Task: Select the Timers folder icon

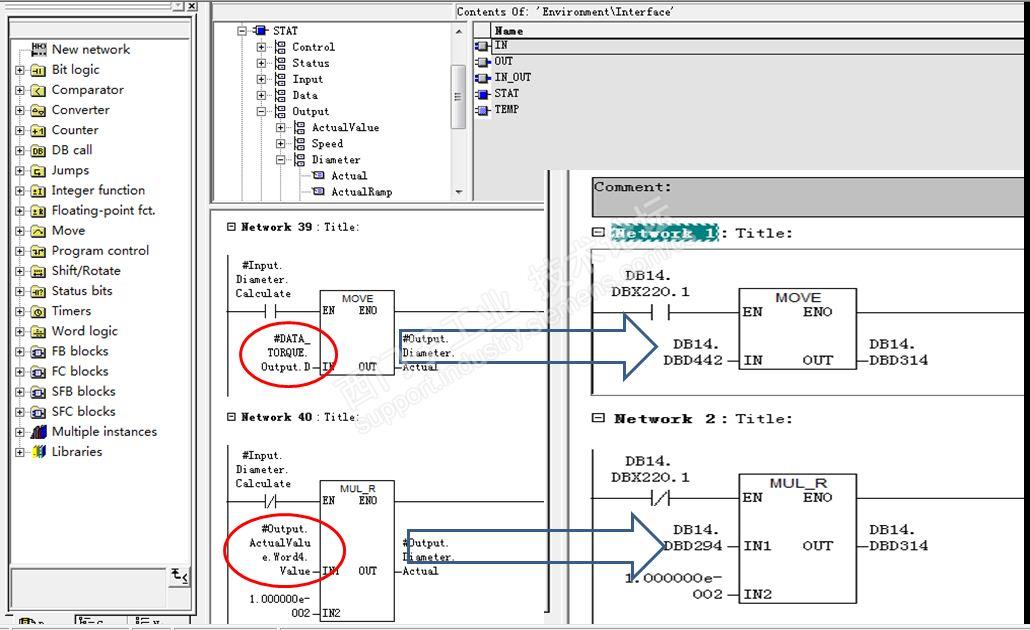Action: [38, 311]
